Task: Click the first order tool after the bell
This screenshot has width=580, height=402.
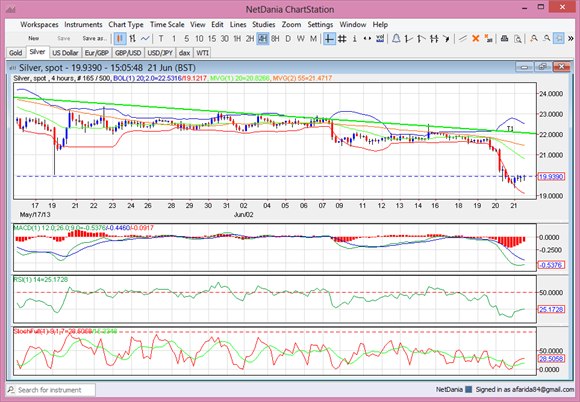Action: point(408,38)
